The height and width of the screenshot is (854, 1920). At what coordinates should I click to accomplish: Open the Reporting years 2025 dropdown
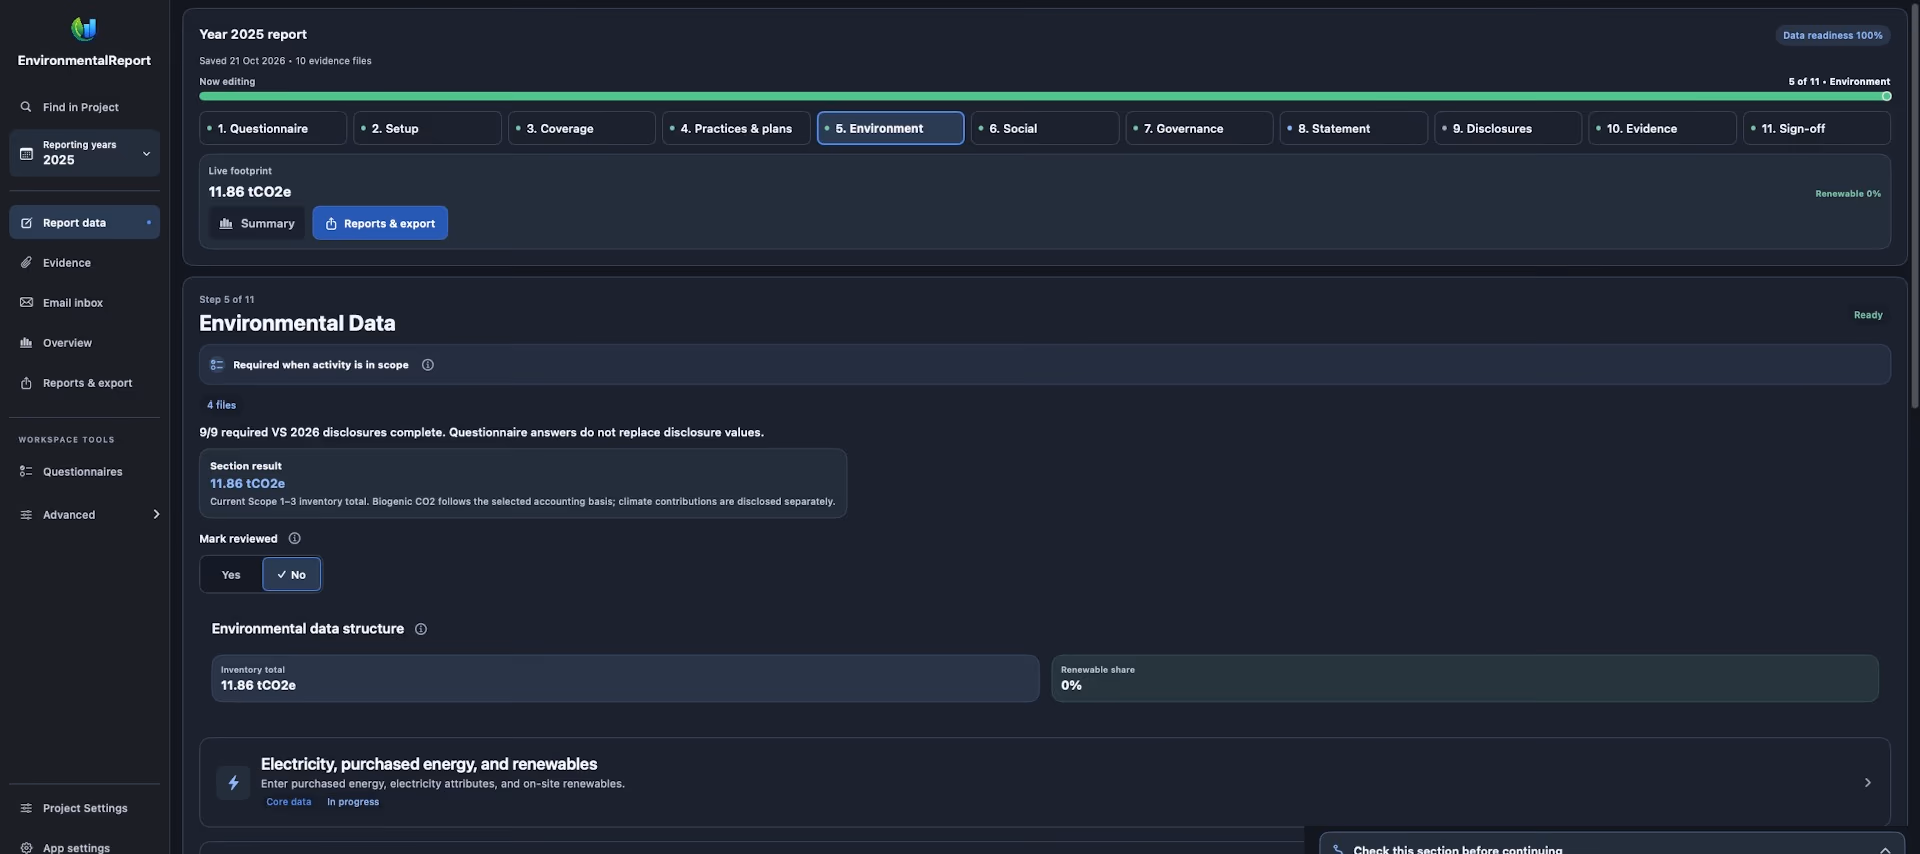click(84, 153)
